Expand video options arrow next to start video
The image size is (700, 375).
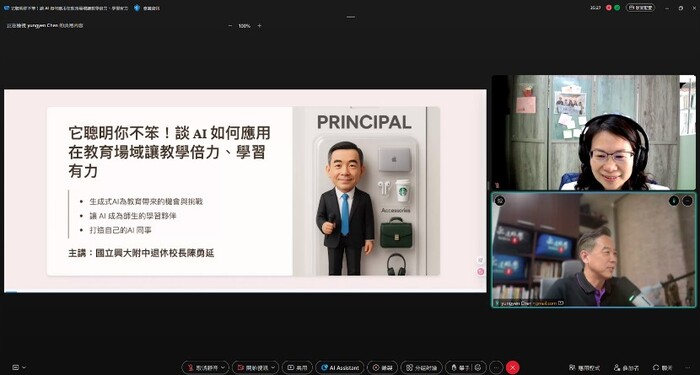[274, 367]
